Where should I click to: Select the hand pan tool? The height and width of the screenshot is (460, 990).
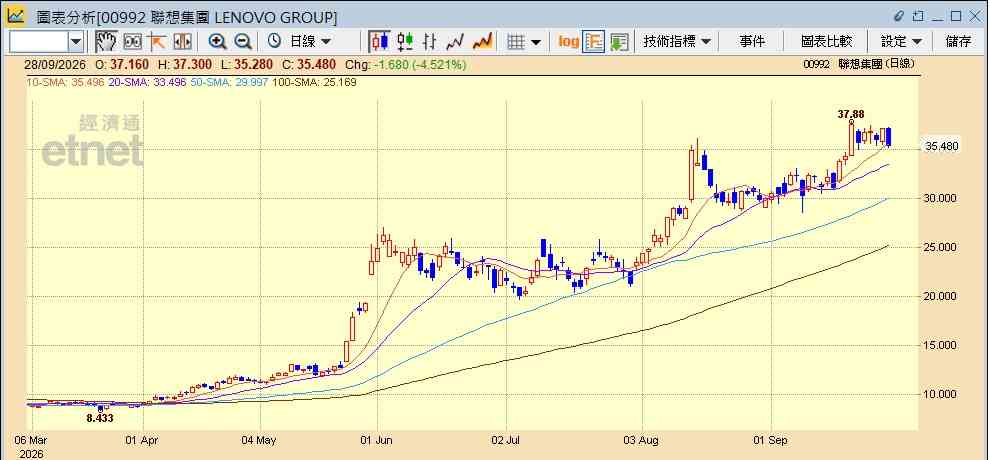coord(106,42)
